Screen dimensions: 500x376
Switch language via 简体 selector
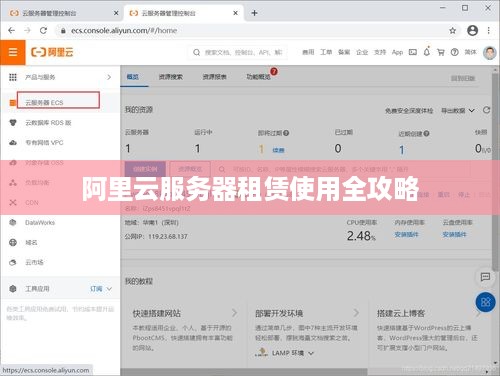point(470,52)
